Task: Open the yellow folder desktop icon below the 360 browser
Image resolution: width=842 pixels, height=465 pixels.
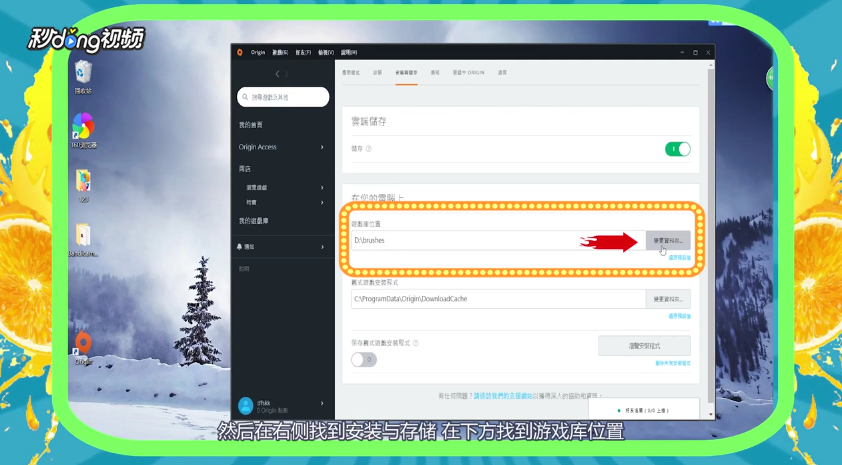Action: click(x=83, y=185)
